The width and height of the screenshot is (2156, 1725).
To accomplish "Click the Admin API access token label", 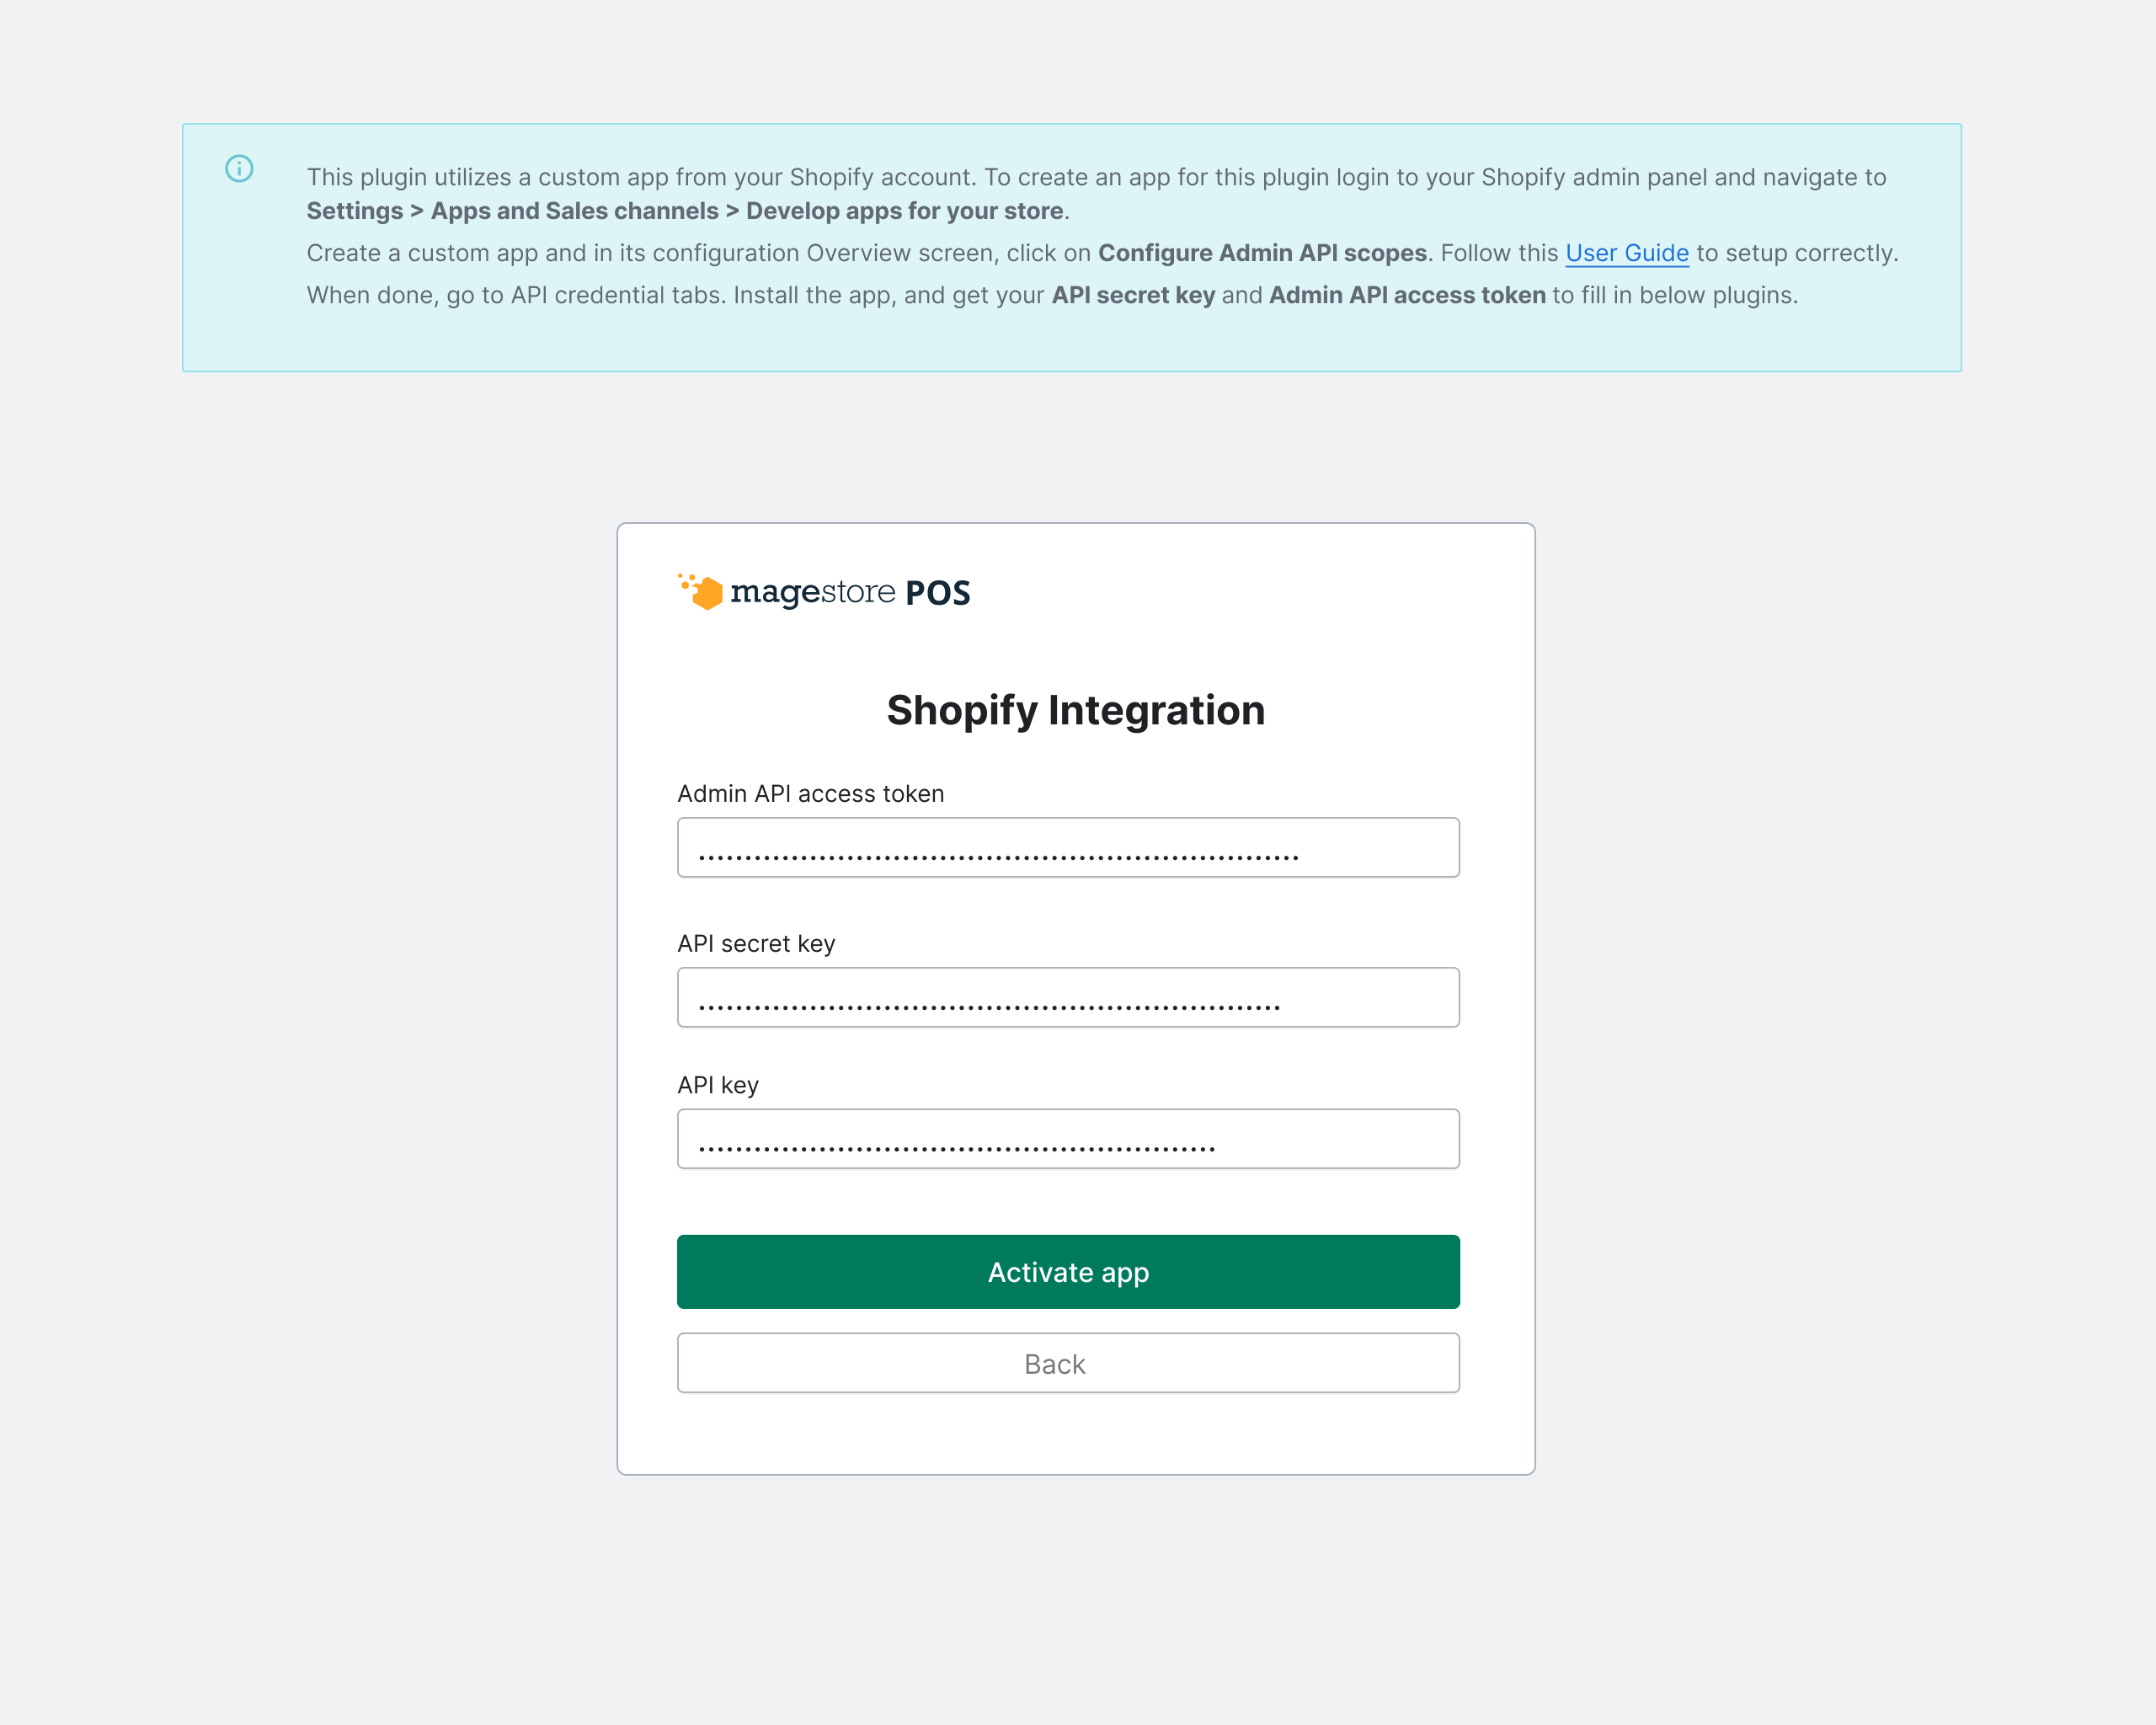I will (810, 793).
